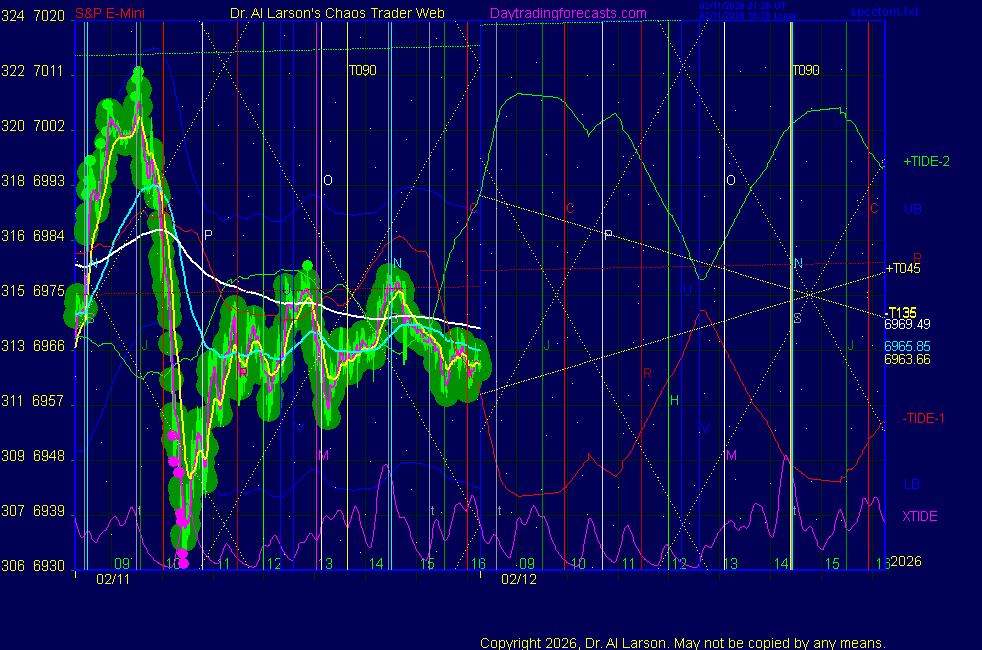Click the UB upper band label
Image resolution: width=982 pixels, height=650 pixels.
(912, 210)
